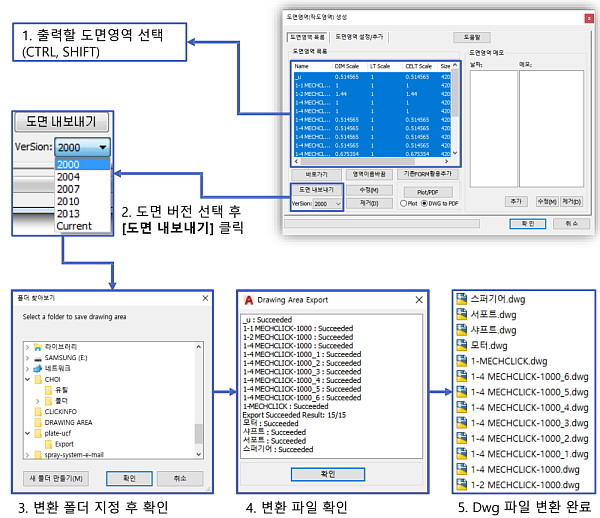Select the 모터.dwg file icon
The height and width of the screenshot is (518, 600).
tap(461, 345)
